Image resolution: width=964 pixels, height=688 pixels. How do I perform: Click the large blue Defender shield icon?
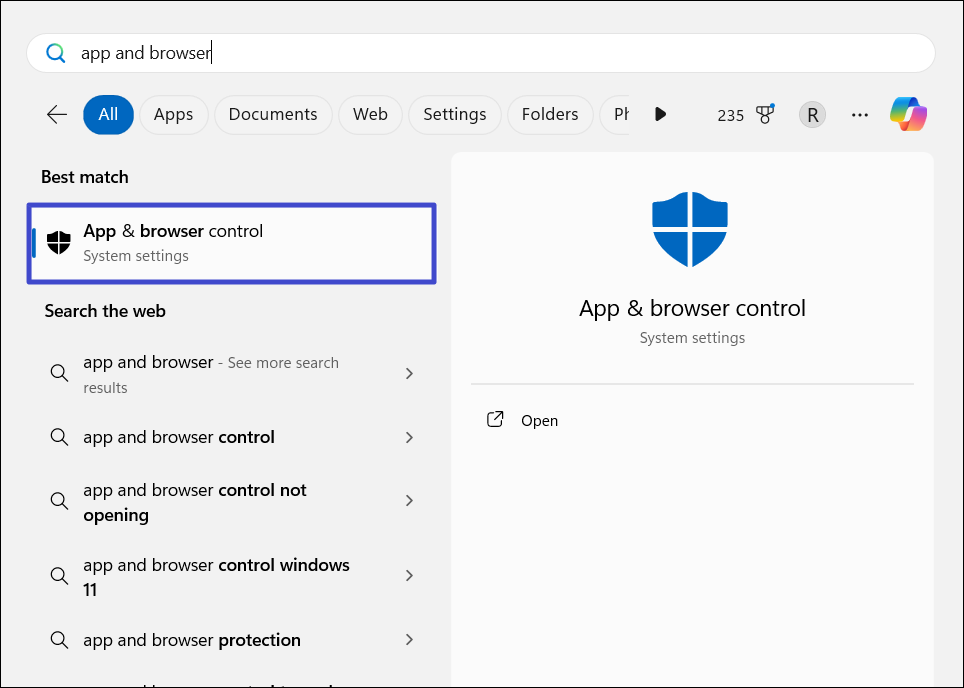(690, 229)
